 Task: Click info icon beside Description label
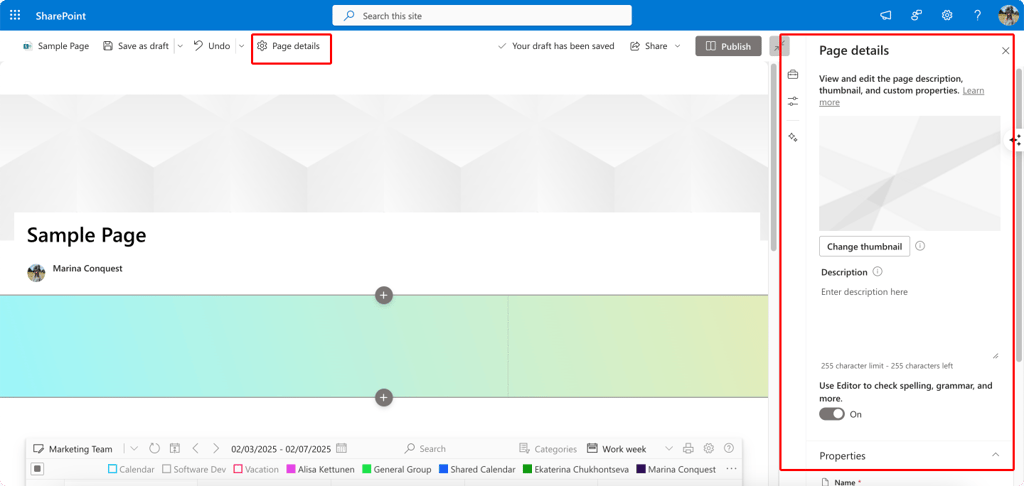[x=878, y=272]
